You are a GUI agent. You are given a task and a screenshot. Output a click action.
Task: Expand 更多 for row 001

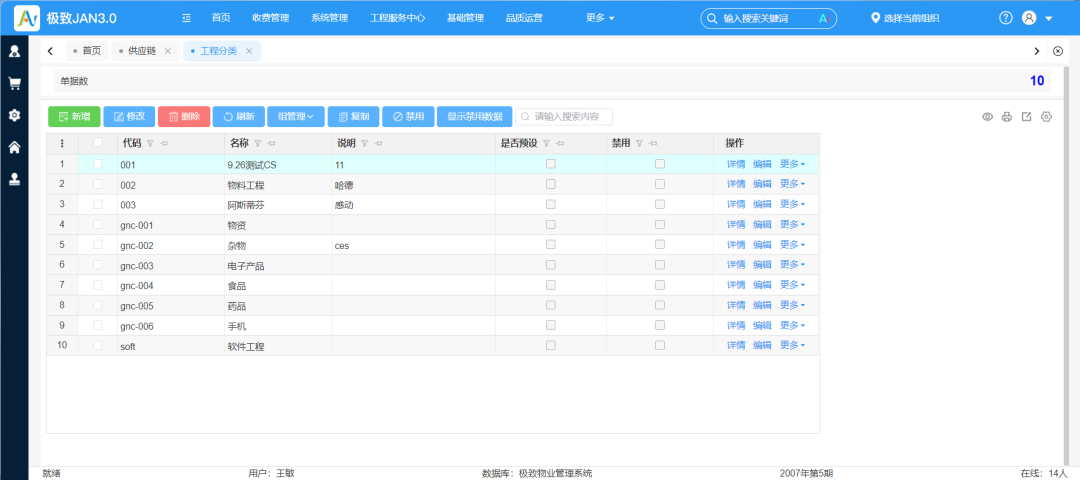pyautogui.click(x=792, y=164)
